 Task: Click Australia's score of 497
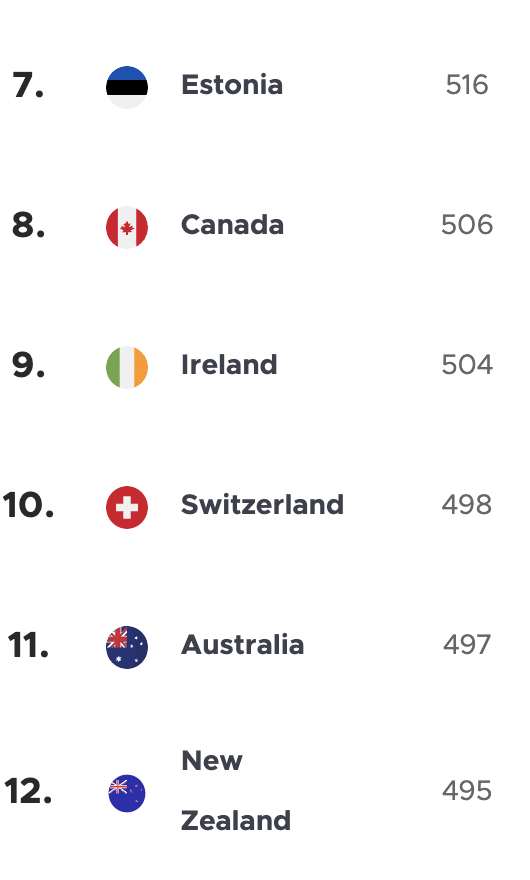point(467,645)
